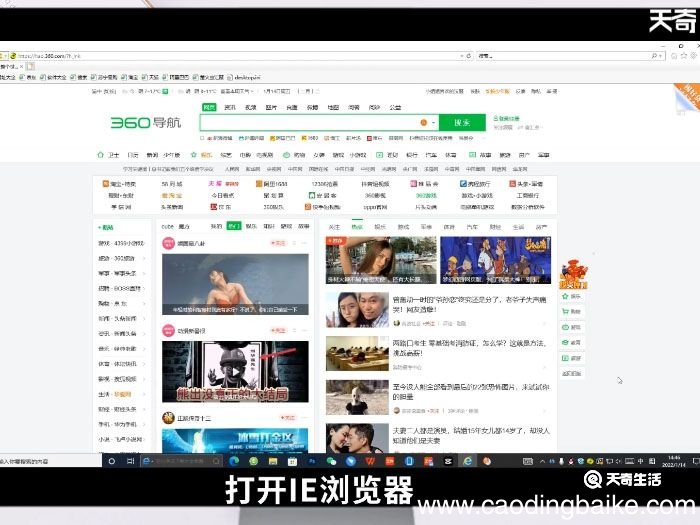The height and width of the screenshot is (525, 700).
Task: Open the 京东 site link
Action: [x=221, y=207]
